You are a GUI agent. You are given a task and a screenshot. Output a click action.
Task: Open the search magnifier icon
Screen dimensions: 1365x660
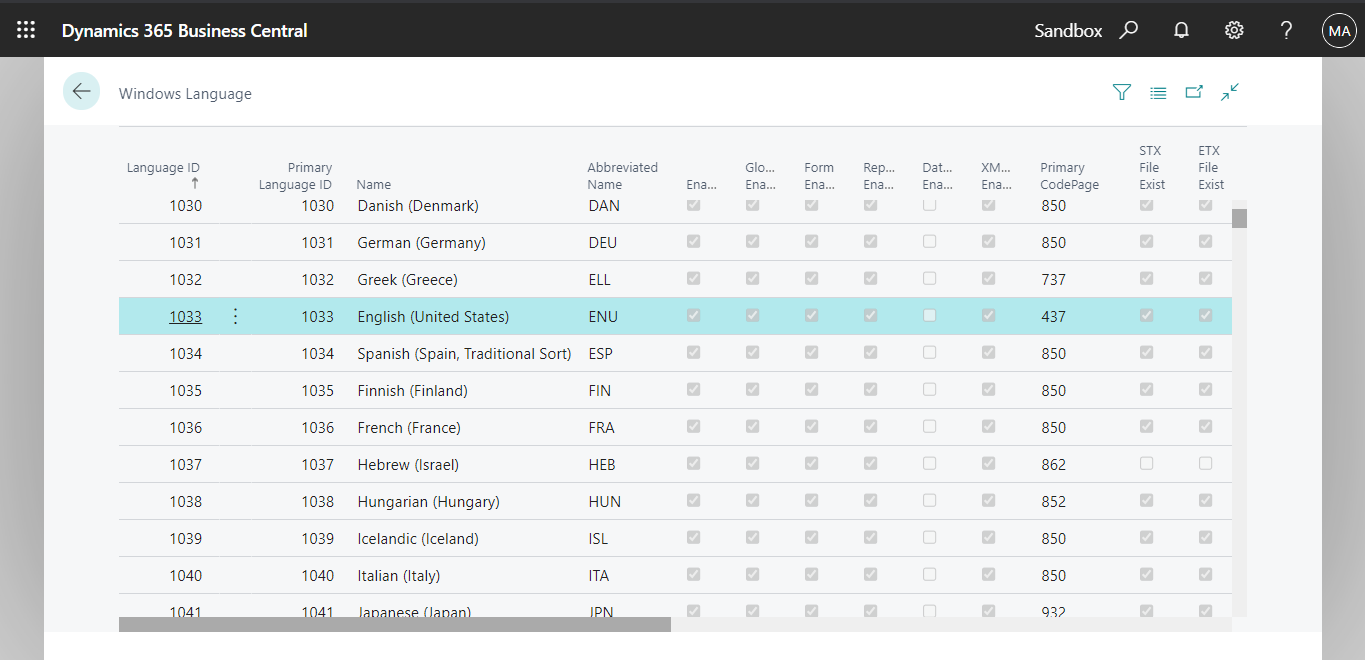[1129, 30]
